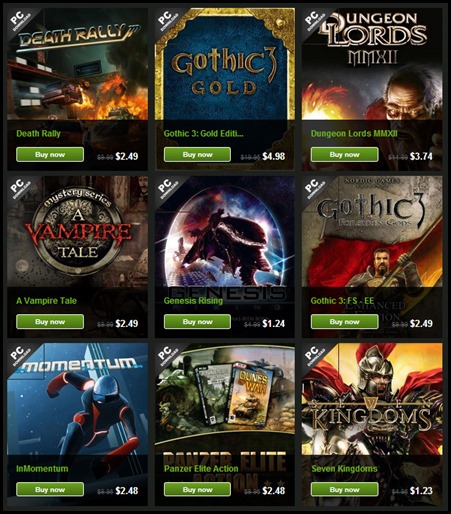
Task: Open the Seven Kingdoms title link
Action: [x=344, y=469]
